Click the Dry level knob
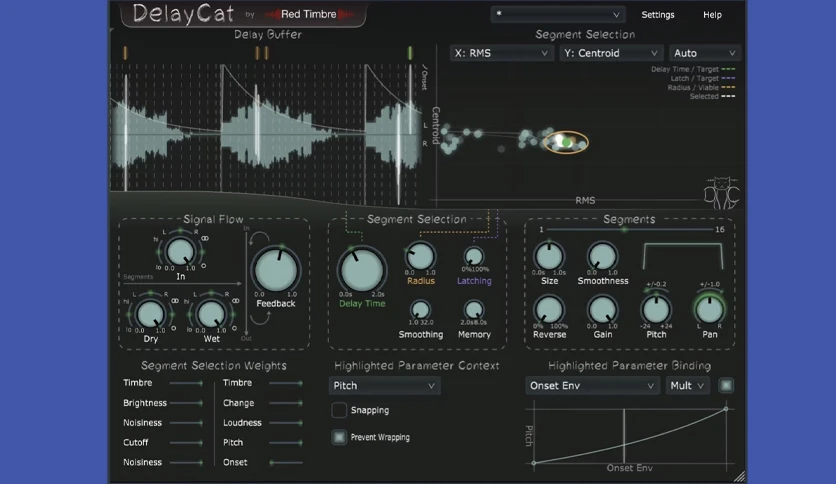This screenshot has width=836, height=484. [150, 313]
